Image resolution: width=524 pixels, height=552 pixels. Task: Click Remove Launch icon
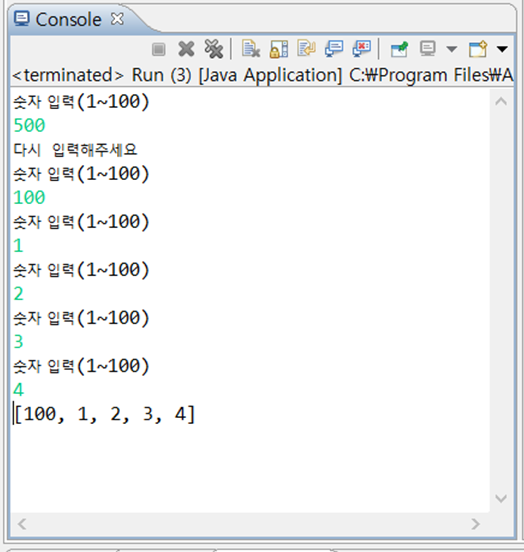click(x=186, y=49)
